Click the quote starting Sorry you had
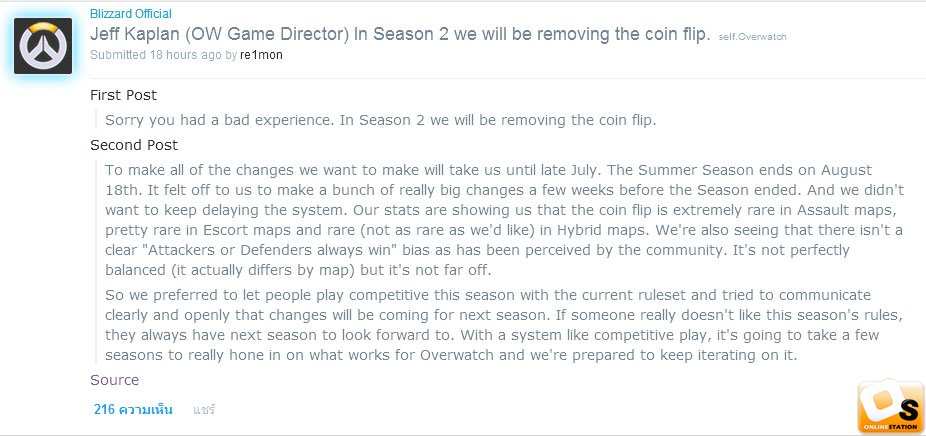This screenshot has height=436, width=926. point(381,121)
